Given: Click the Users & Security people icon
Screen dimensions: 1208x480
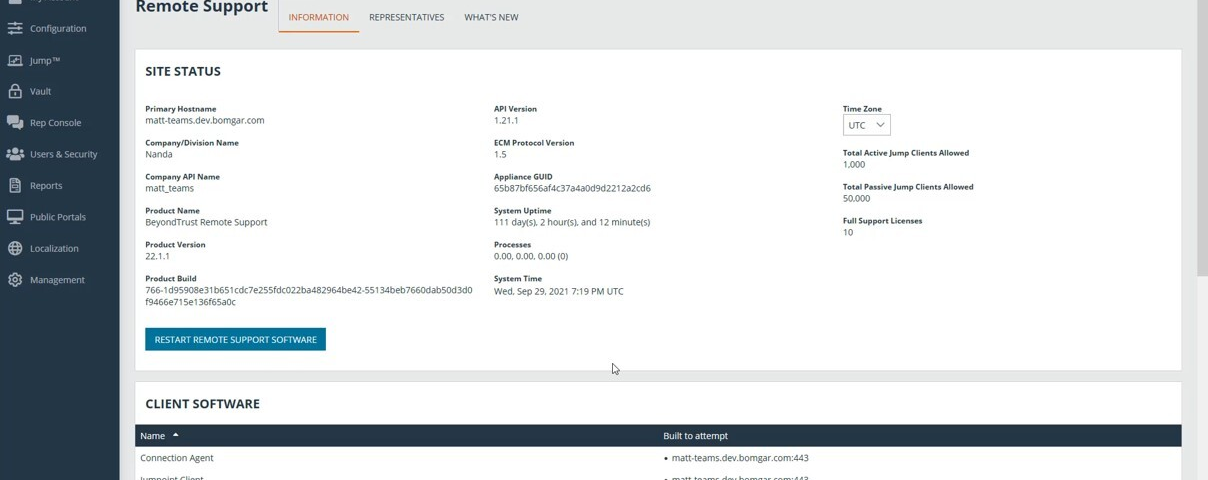Looking at the screenshot, I should point(15,154).
